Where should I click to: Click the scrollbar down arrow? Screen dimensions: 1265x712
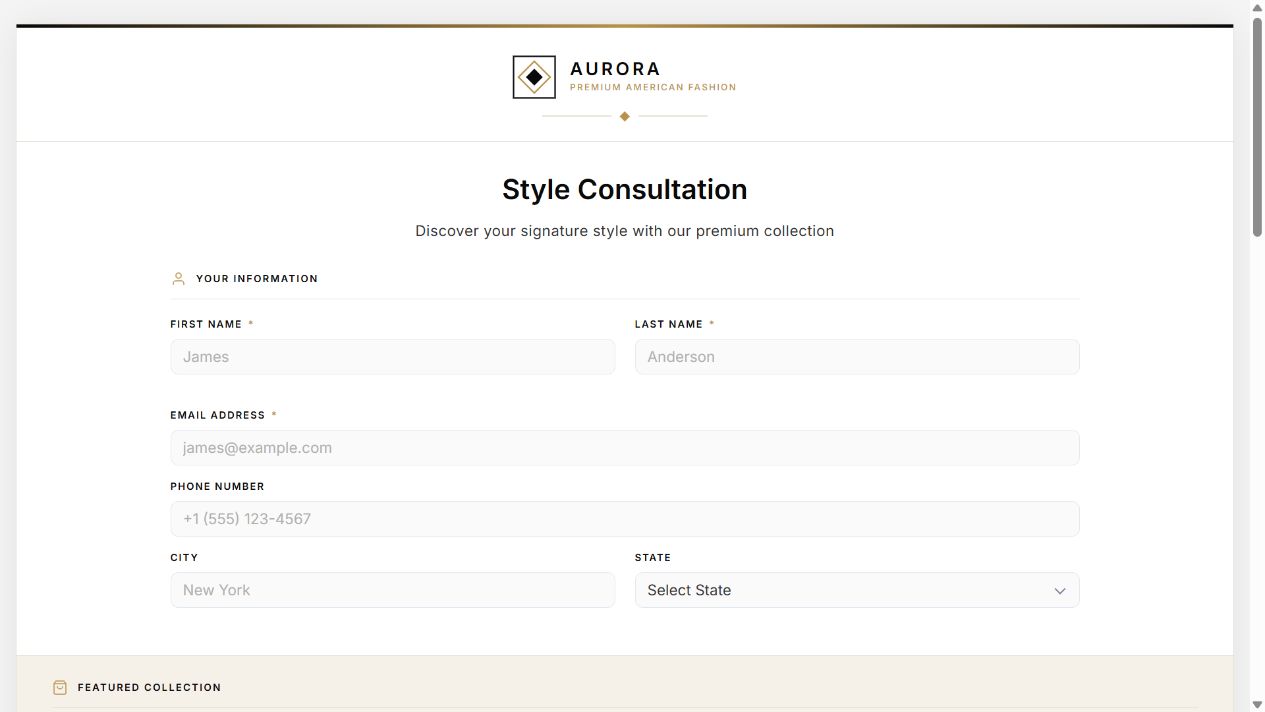tap(1257, 705)
